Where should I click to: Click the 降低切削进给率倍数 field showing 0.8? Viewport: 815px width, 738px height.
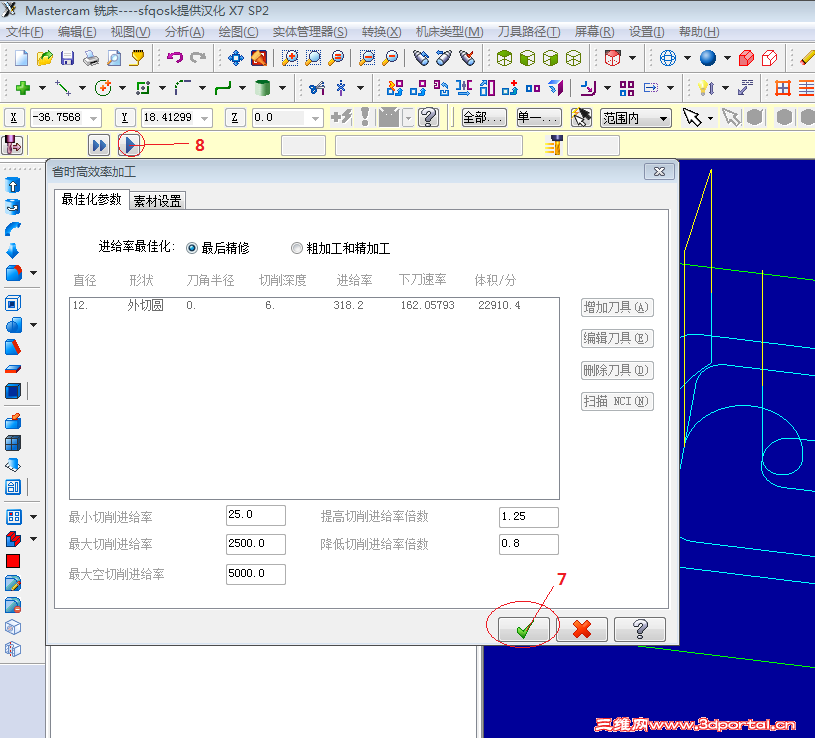pos(529,544)
